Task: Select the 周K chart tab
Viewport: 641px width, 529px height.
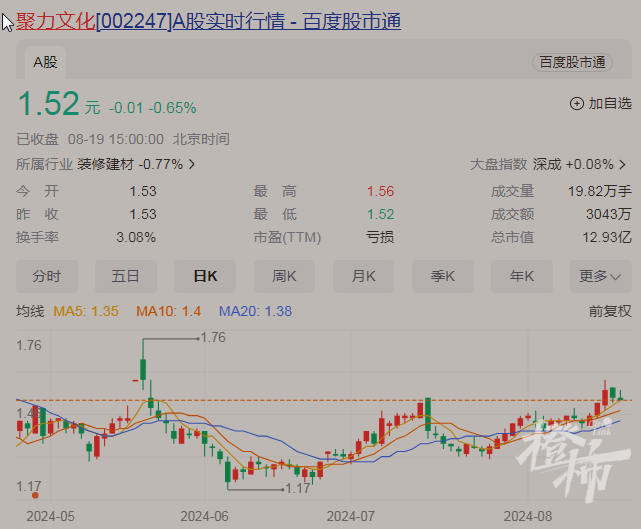Action: point(284,276)
